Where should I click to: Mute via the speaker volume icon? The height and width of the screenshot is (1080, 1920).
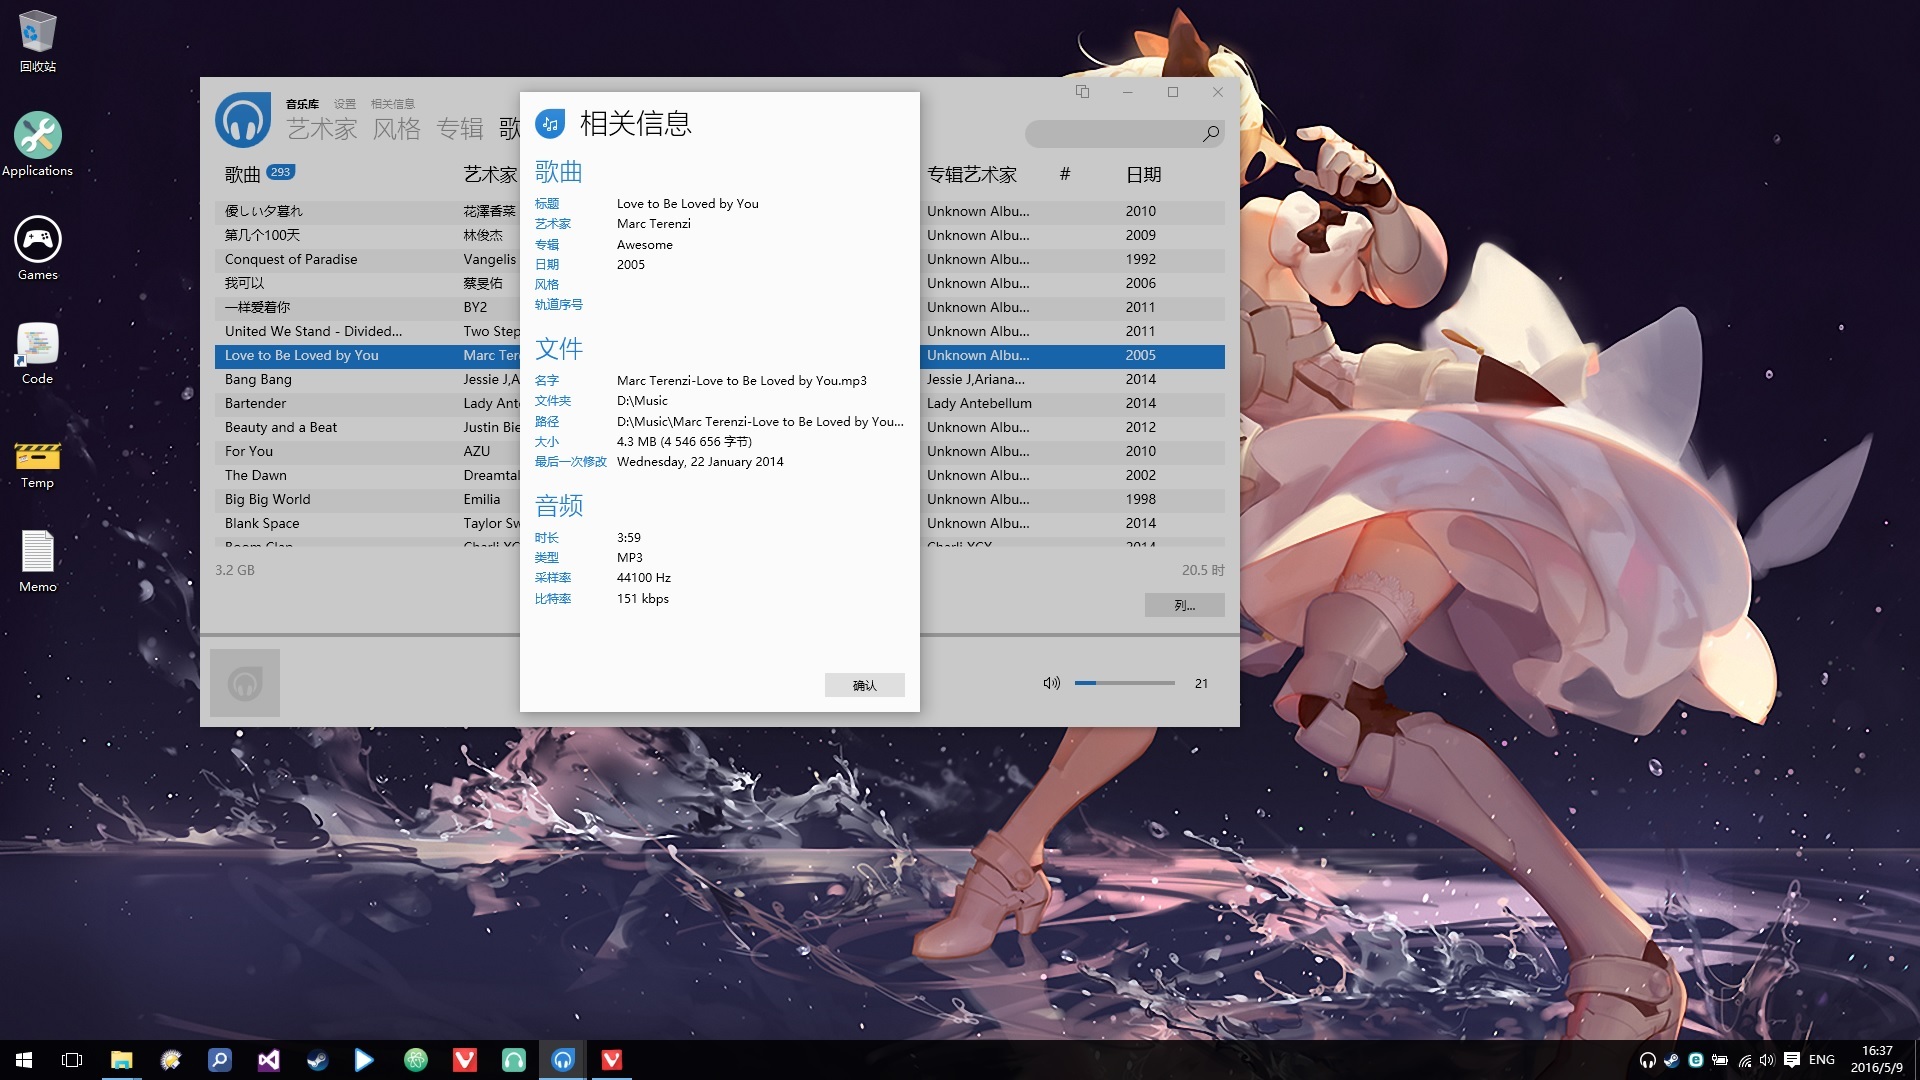1051,683
